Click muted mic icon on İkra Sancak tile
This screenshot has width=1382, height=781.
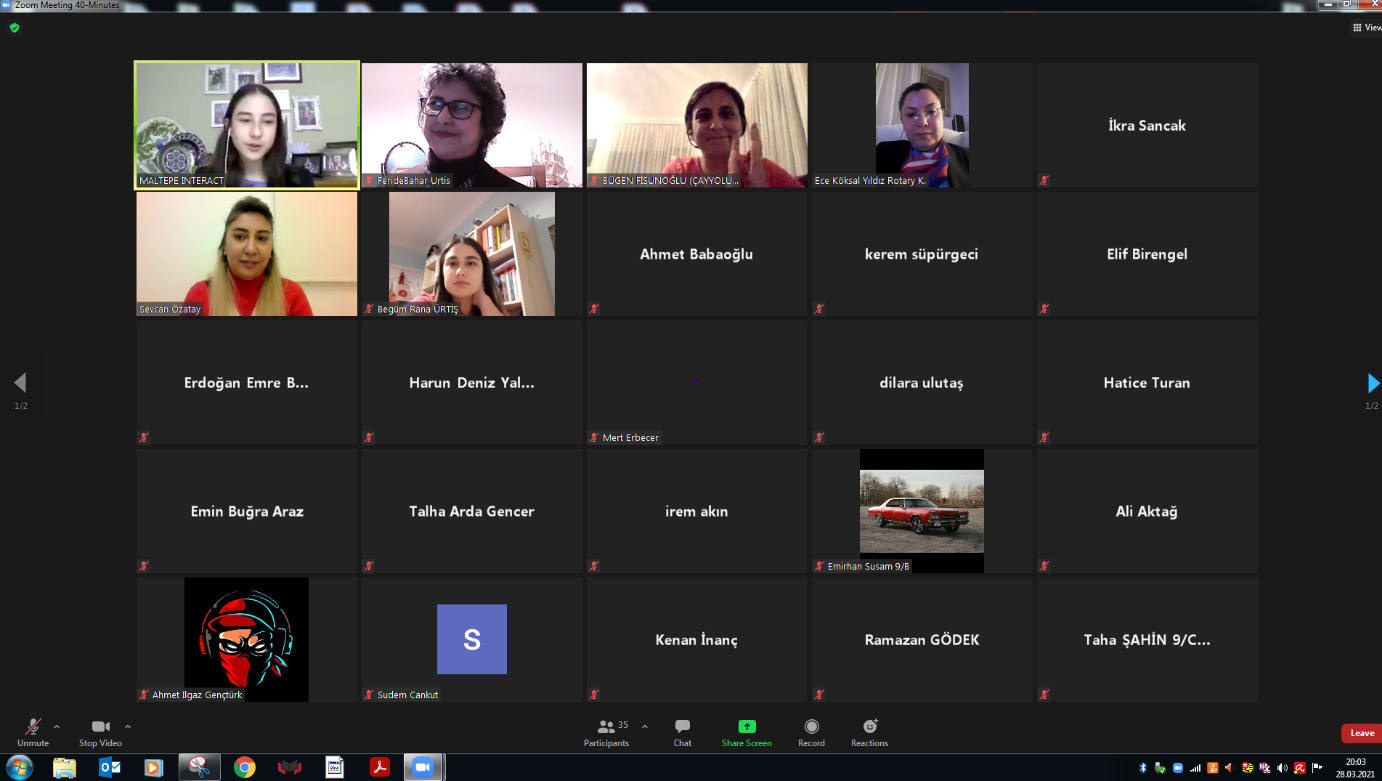coord(1044,180)
